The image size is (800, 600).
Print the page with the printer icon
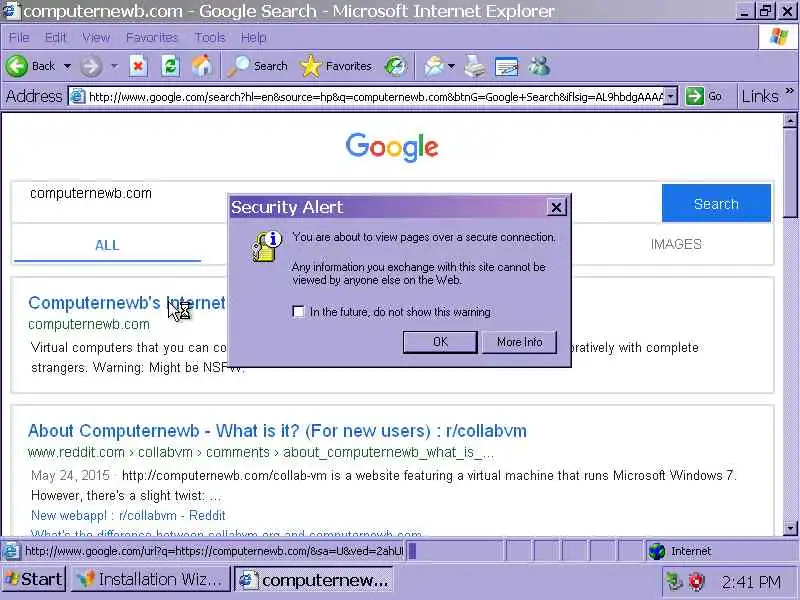[x=475, y=66]
